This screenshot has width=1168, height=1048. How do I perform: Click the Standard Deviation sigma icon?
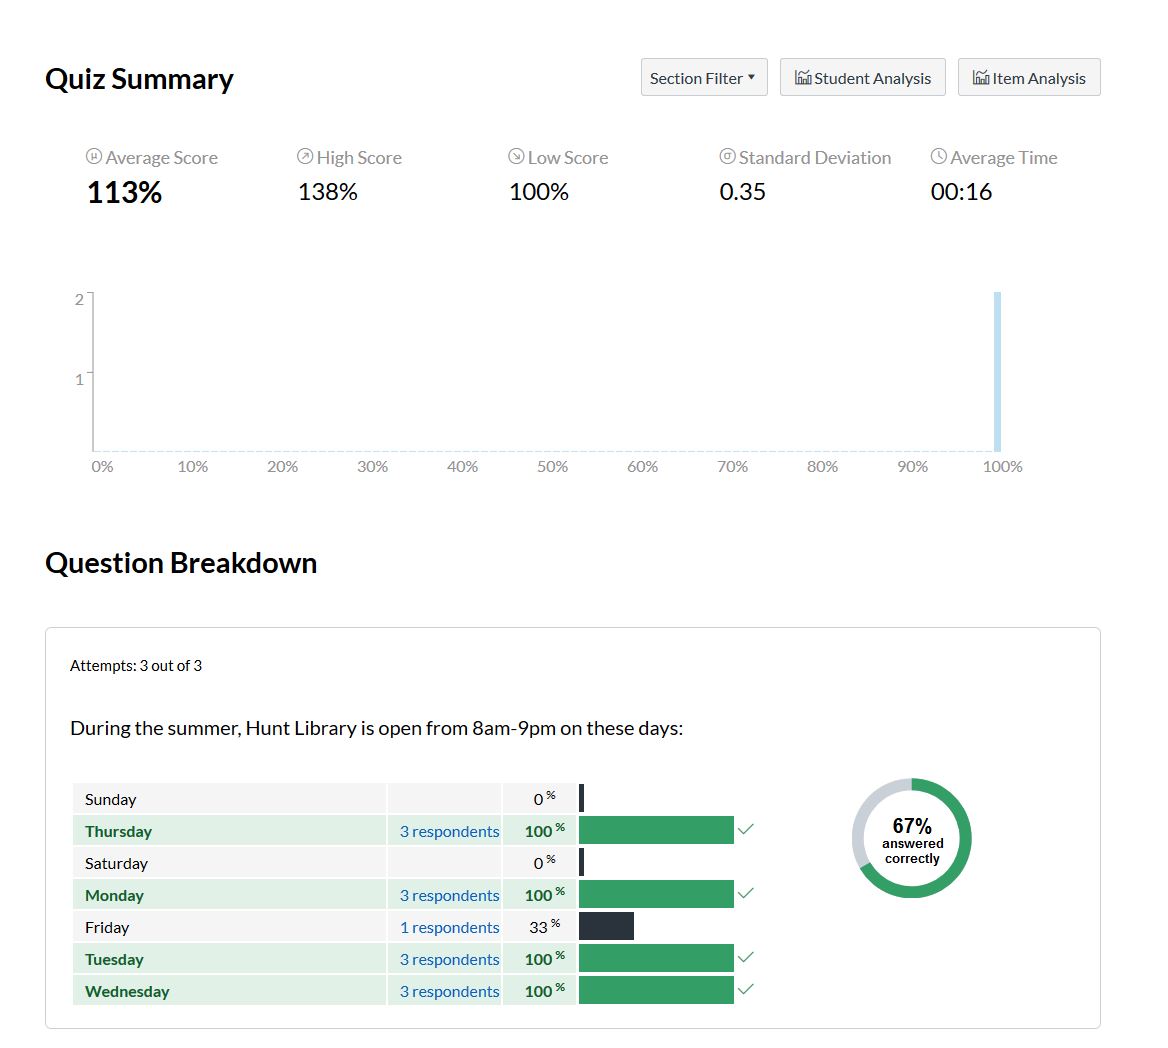pyautogui.click(x=728, y=157)
